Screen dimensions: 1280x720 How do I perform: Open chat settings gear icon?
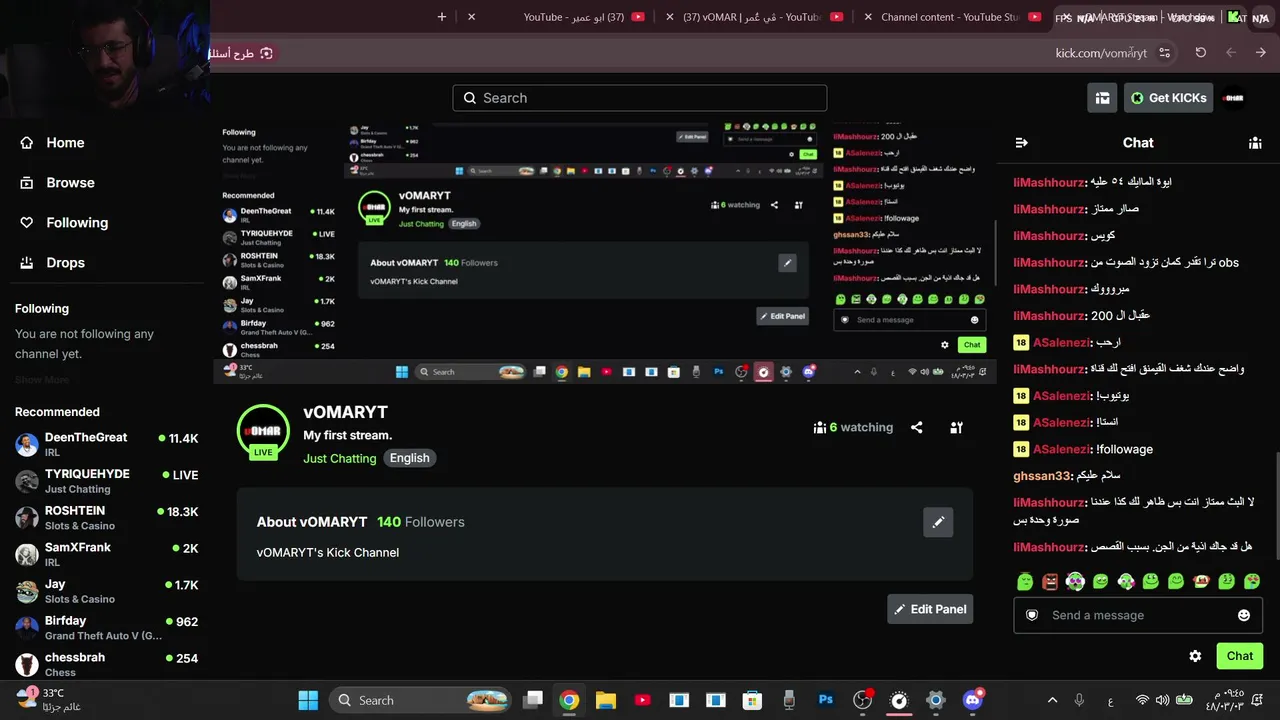click(1195, 656)
